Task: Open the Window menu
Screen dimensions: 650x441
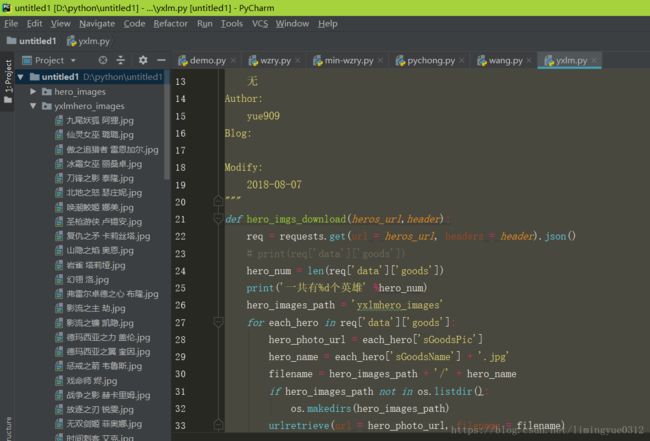Action: pyautogui.click(x=292, y=24)
